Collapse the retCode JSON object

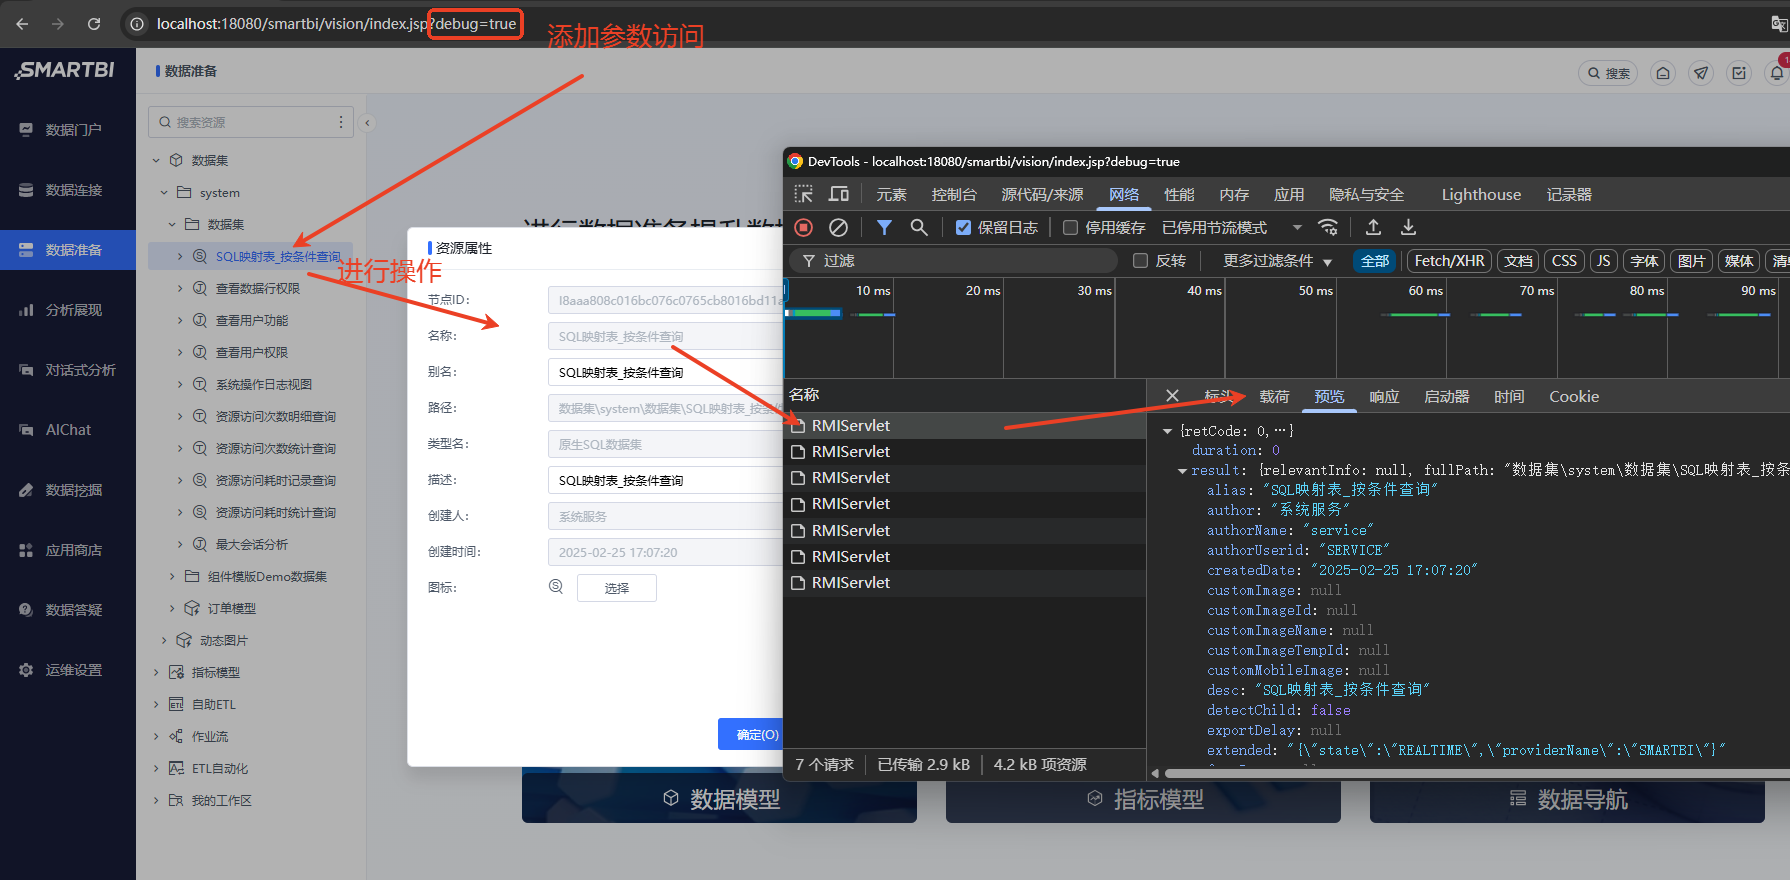(x=1167, y=431)
